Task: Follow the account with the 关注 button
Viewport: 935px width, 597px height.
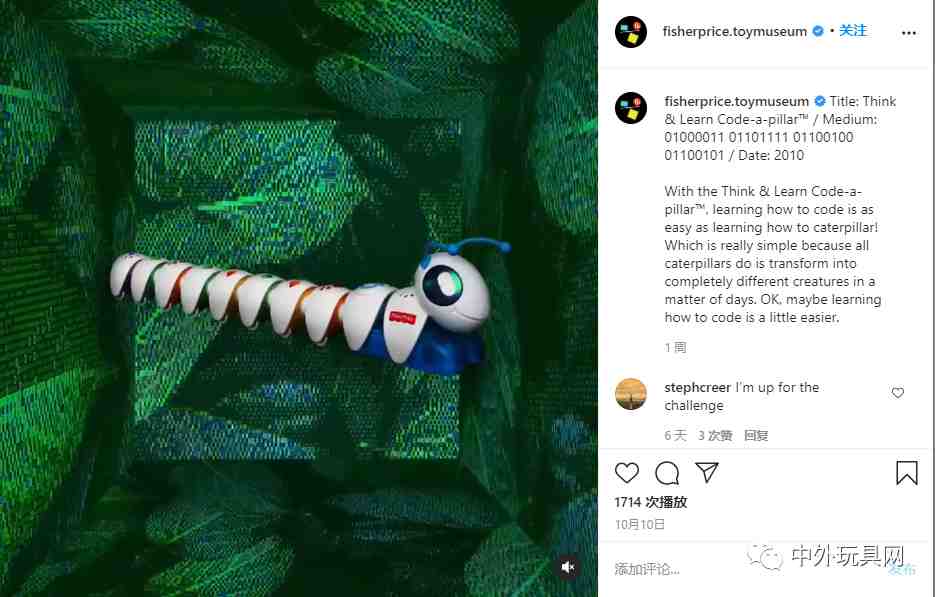Action: [x=853, y=31]
